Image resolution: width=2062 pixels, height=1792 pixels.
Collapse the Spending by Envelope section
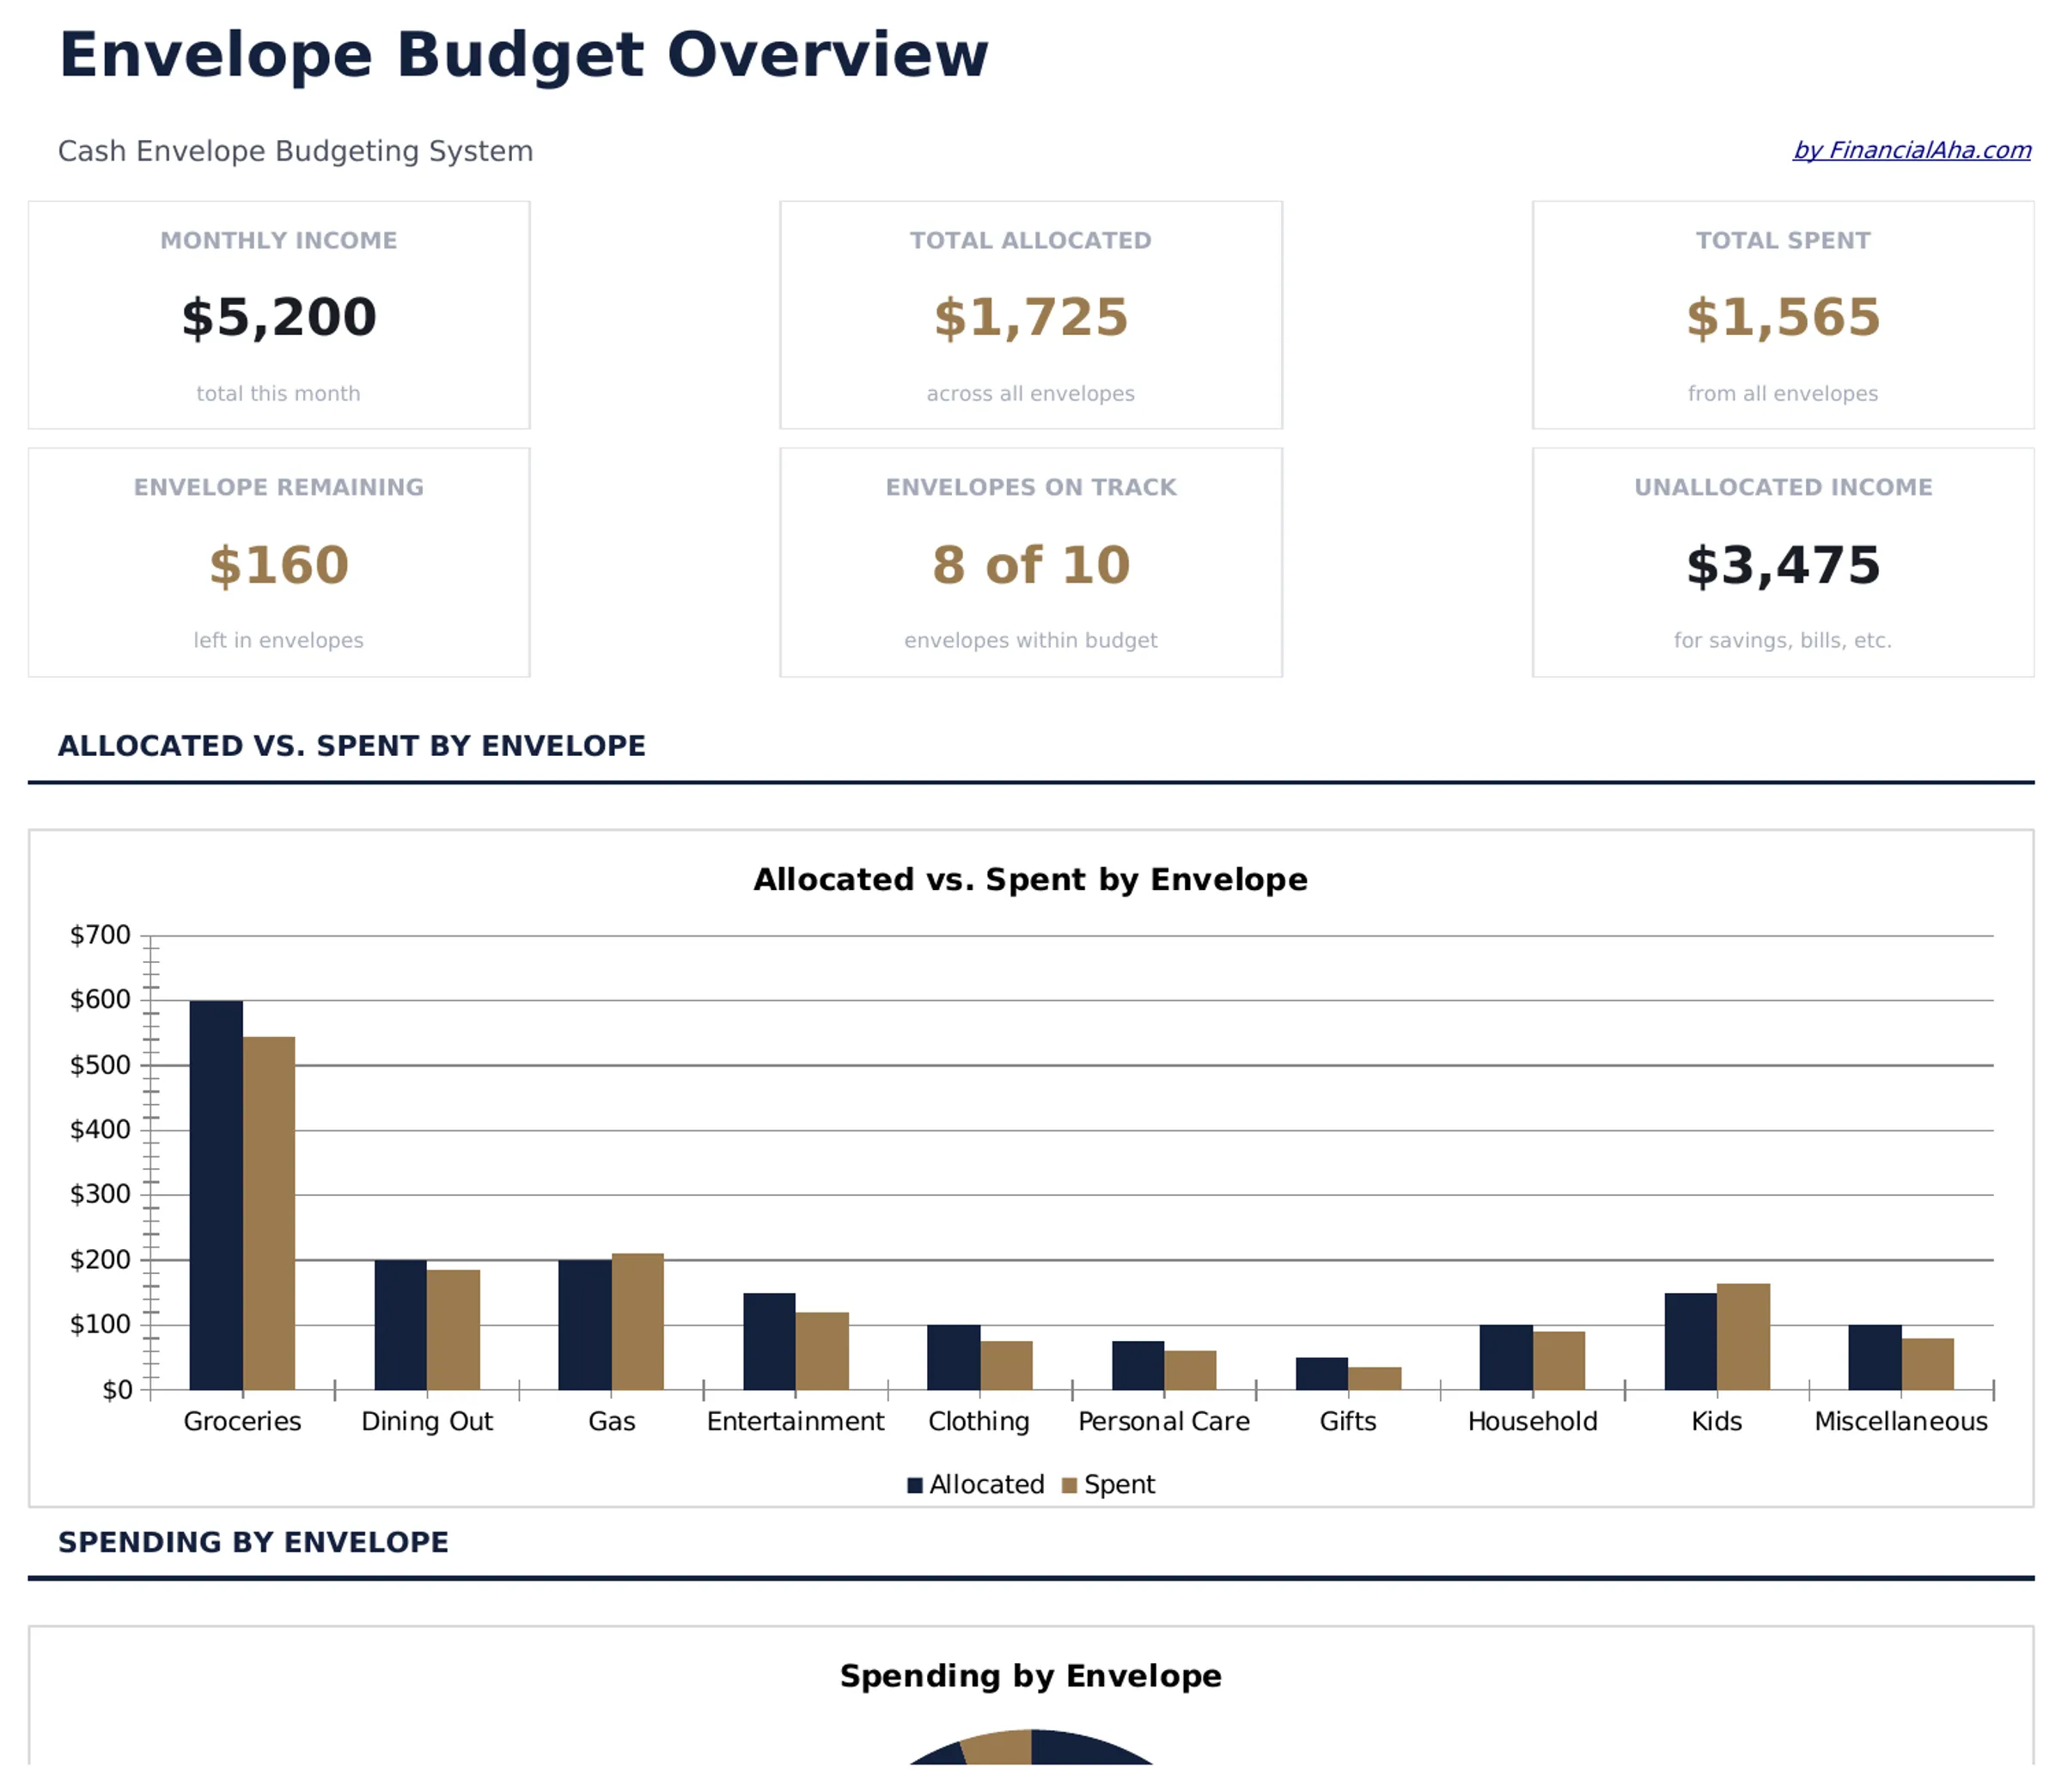(253, 1542)
